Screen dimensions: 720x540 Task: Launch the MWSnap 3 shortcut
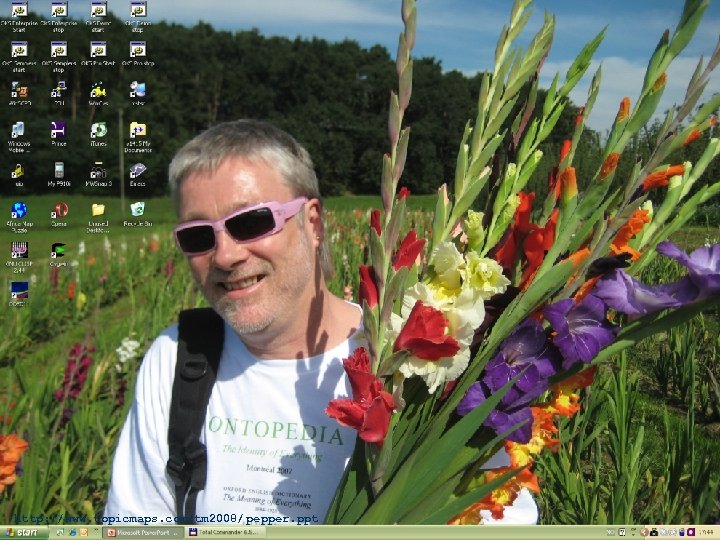(98, 174)
